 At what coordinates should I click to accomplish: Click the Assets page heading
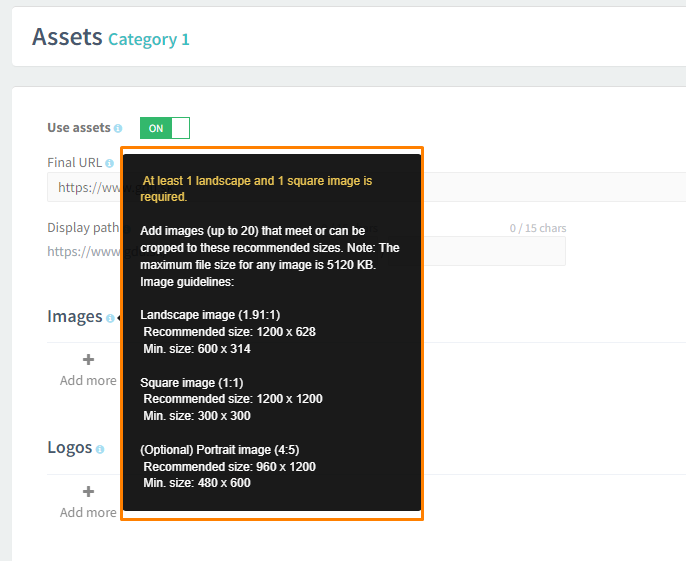click(x=67, y=37)
